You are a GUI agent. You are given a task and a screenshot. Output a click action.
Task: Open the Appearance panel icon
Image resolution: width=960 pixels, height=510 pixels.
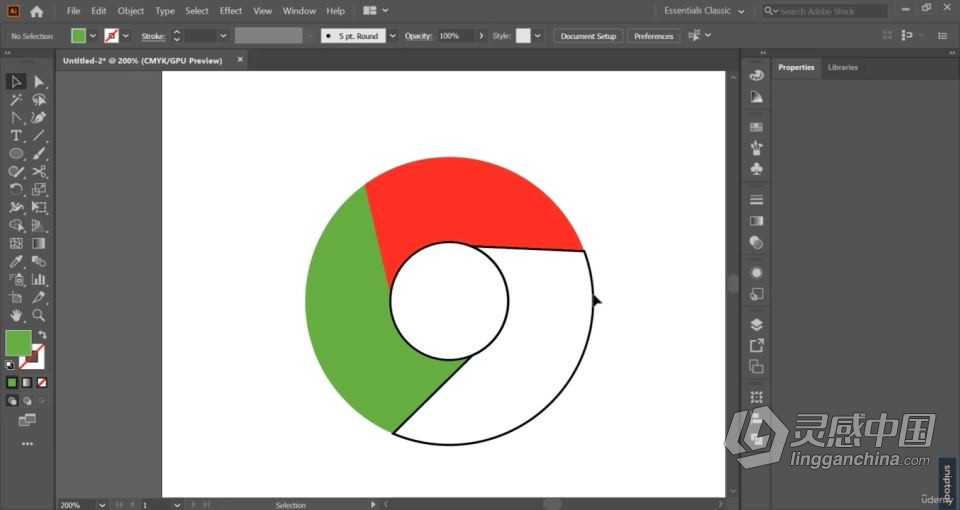[756, 272]
